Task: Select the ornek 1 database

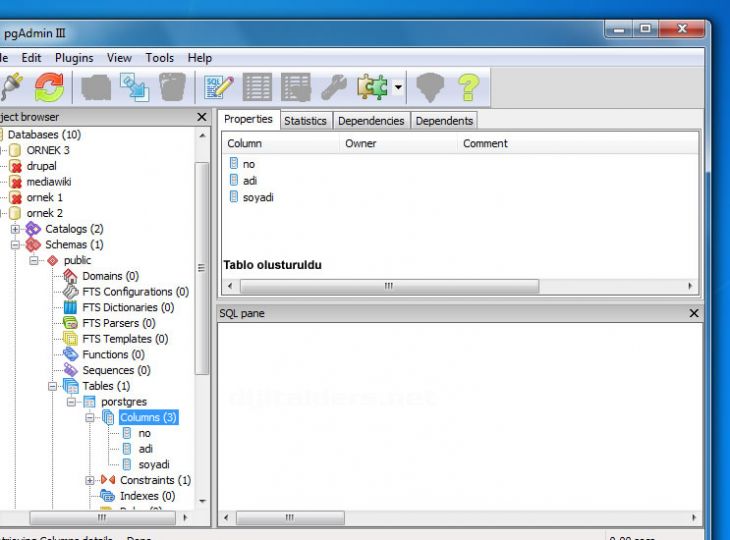Action: point(45,197)
